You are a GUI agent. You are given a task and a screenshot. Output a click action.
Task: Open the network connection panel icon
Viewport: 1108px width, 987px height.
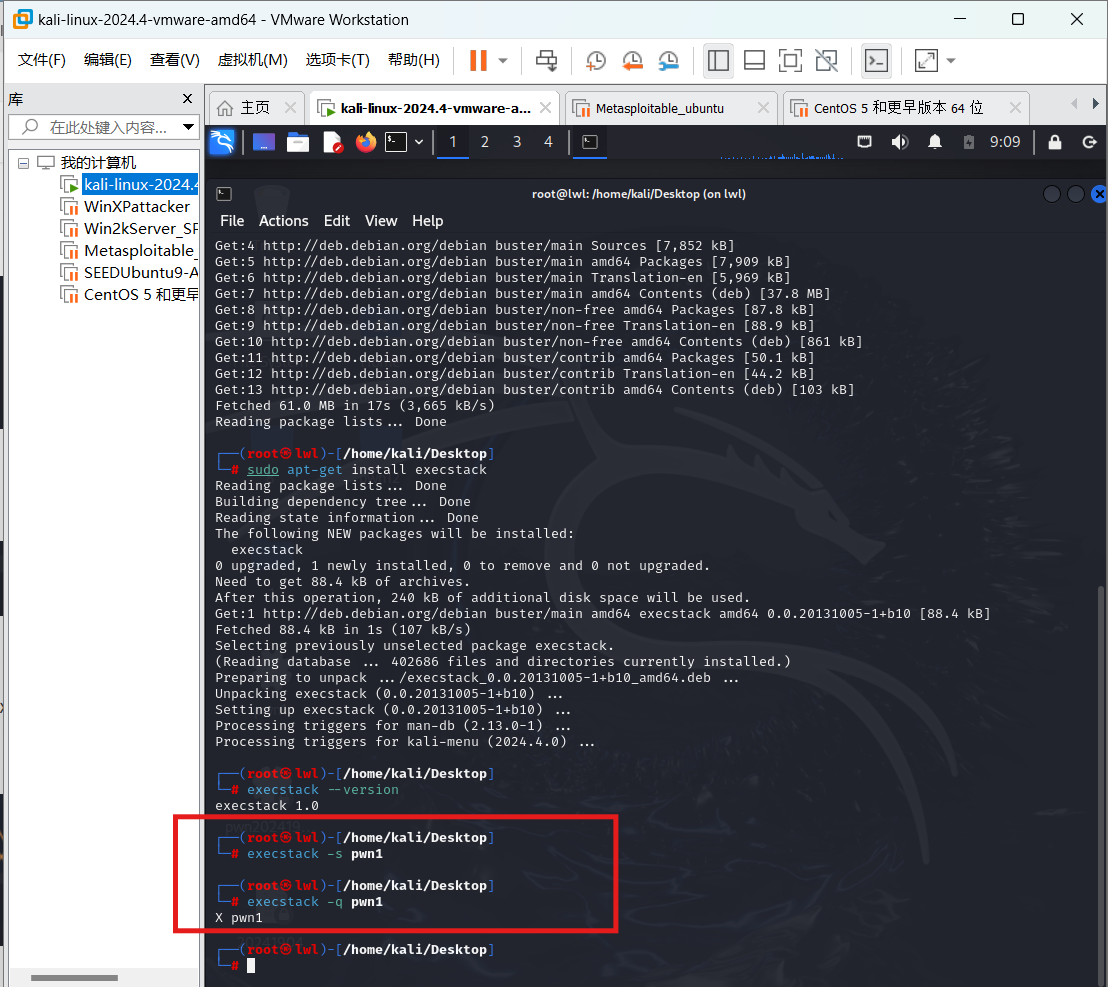[x=864, y=142]
